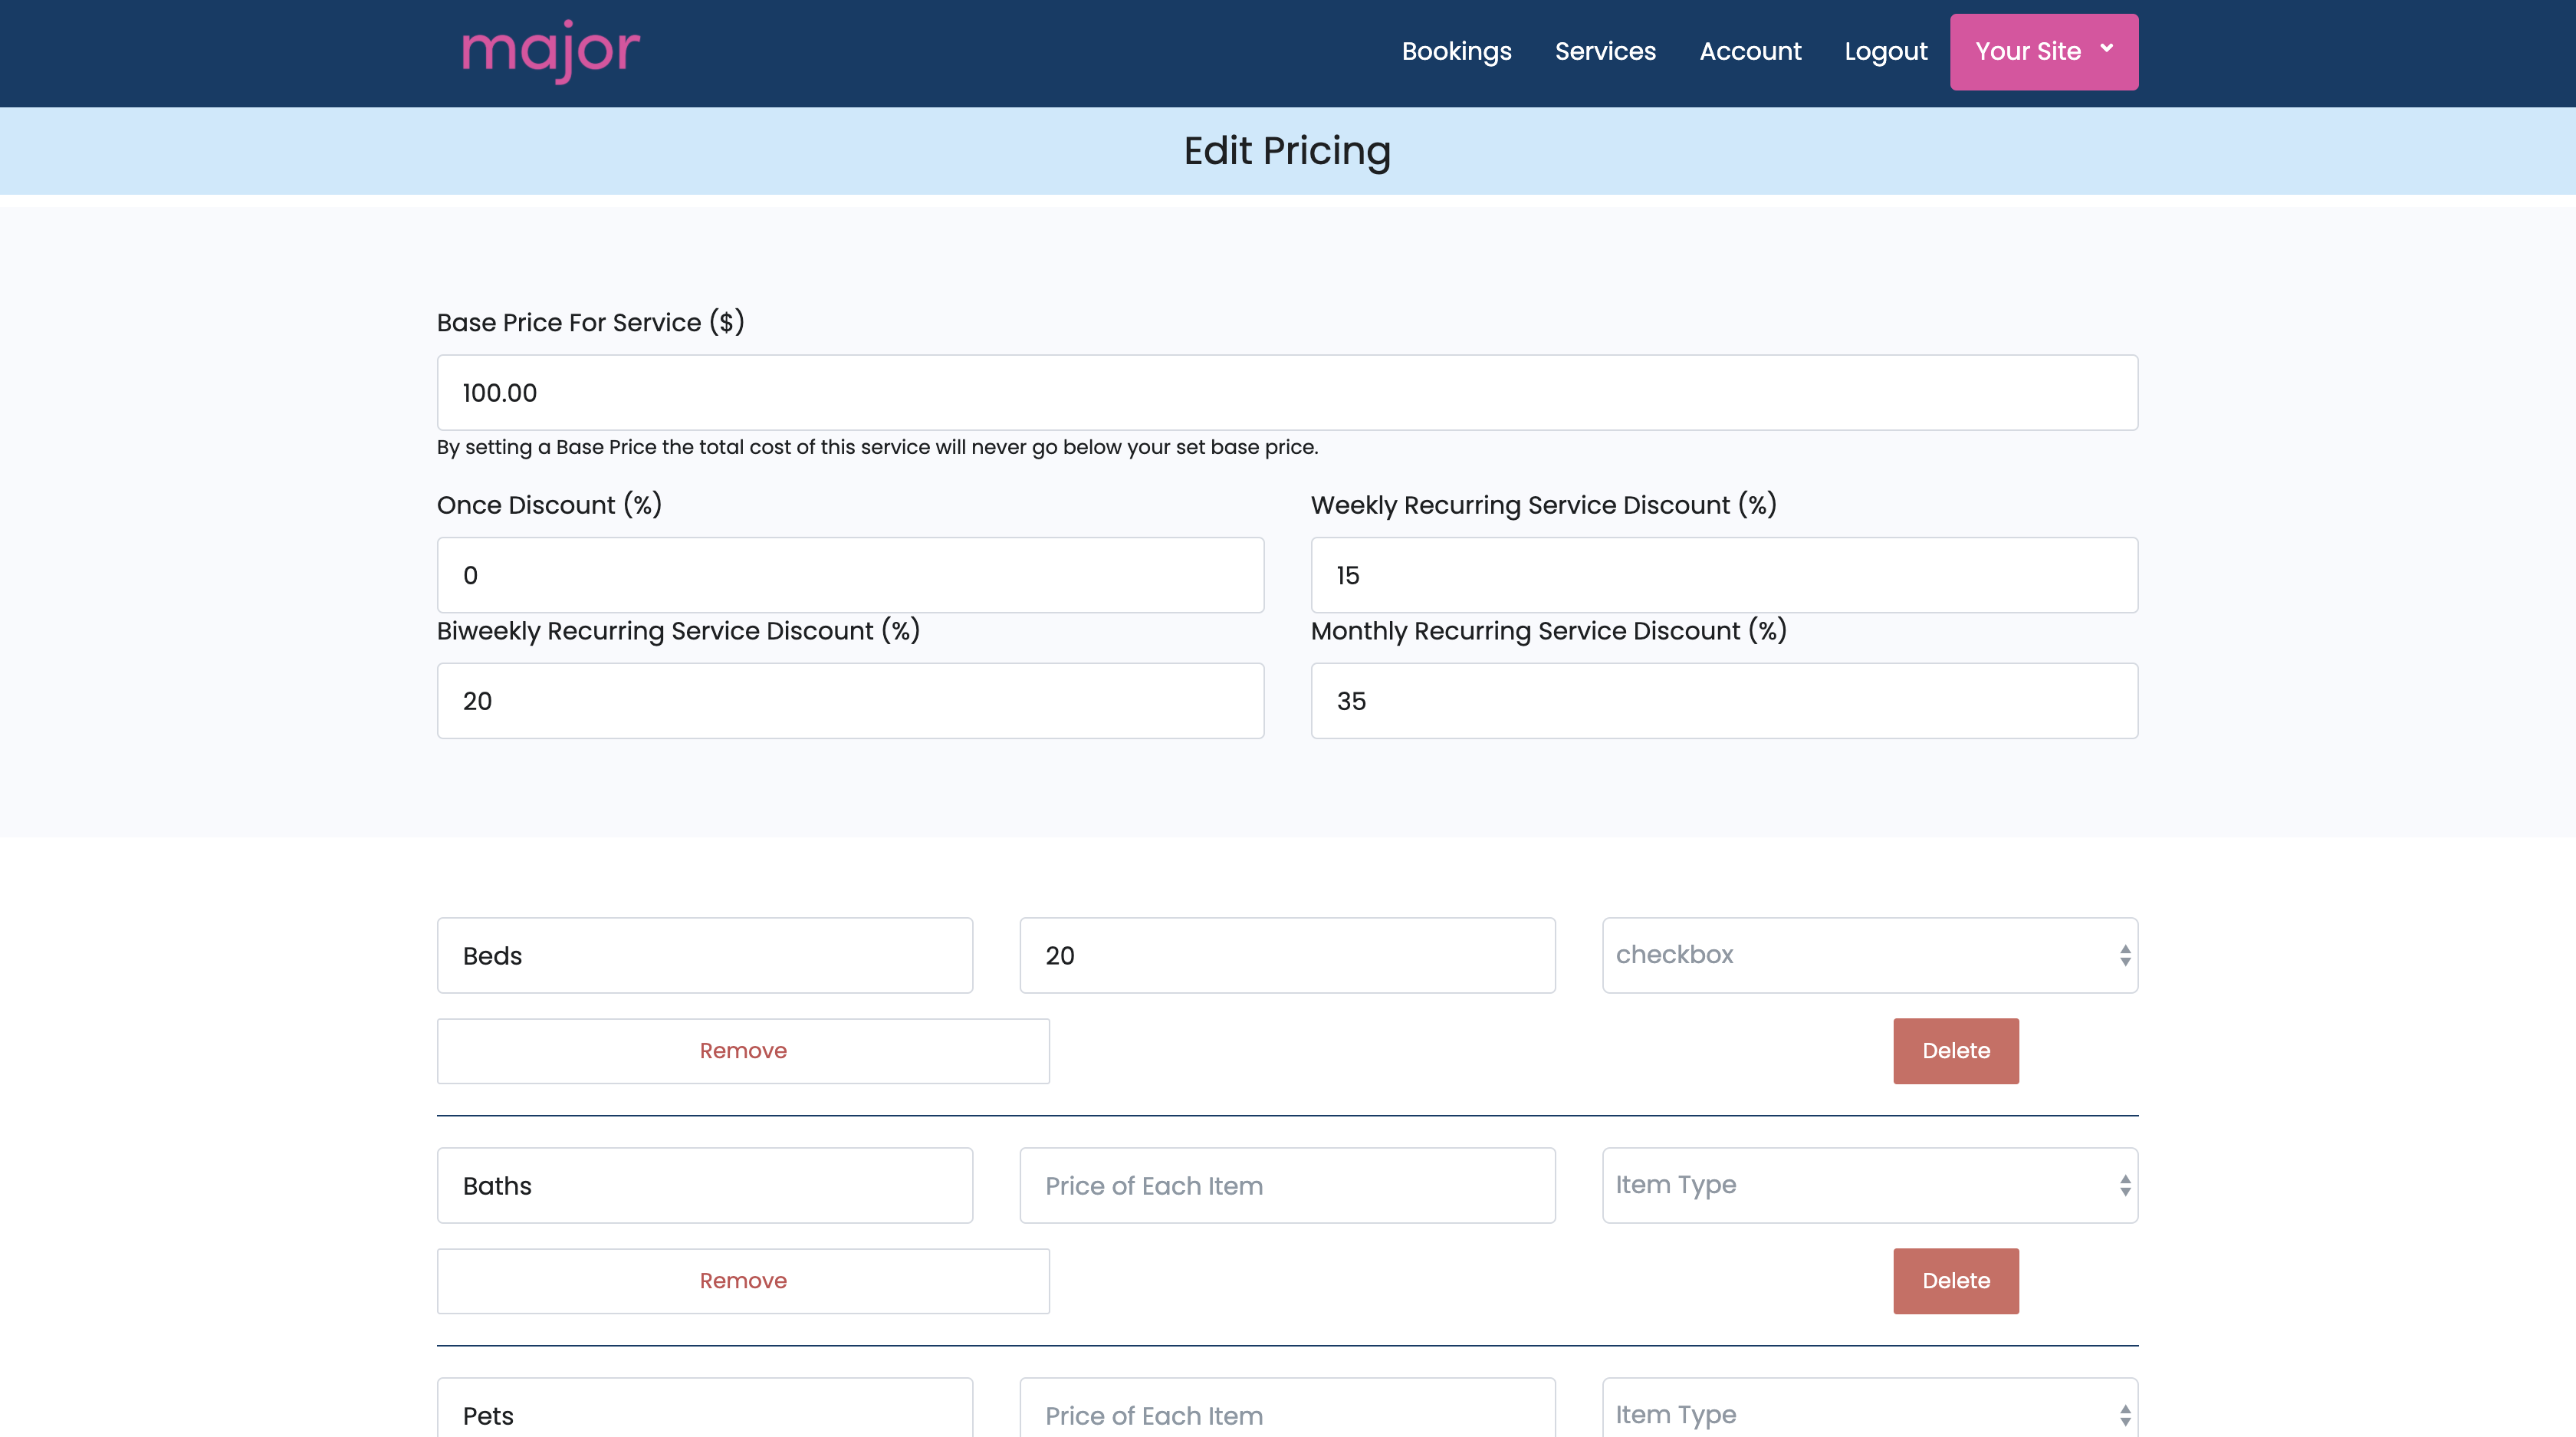Expand the Your Site dropdown chevron
The width and height of the screenshot is (2576, 1437).
[2106, 49]
